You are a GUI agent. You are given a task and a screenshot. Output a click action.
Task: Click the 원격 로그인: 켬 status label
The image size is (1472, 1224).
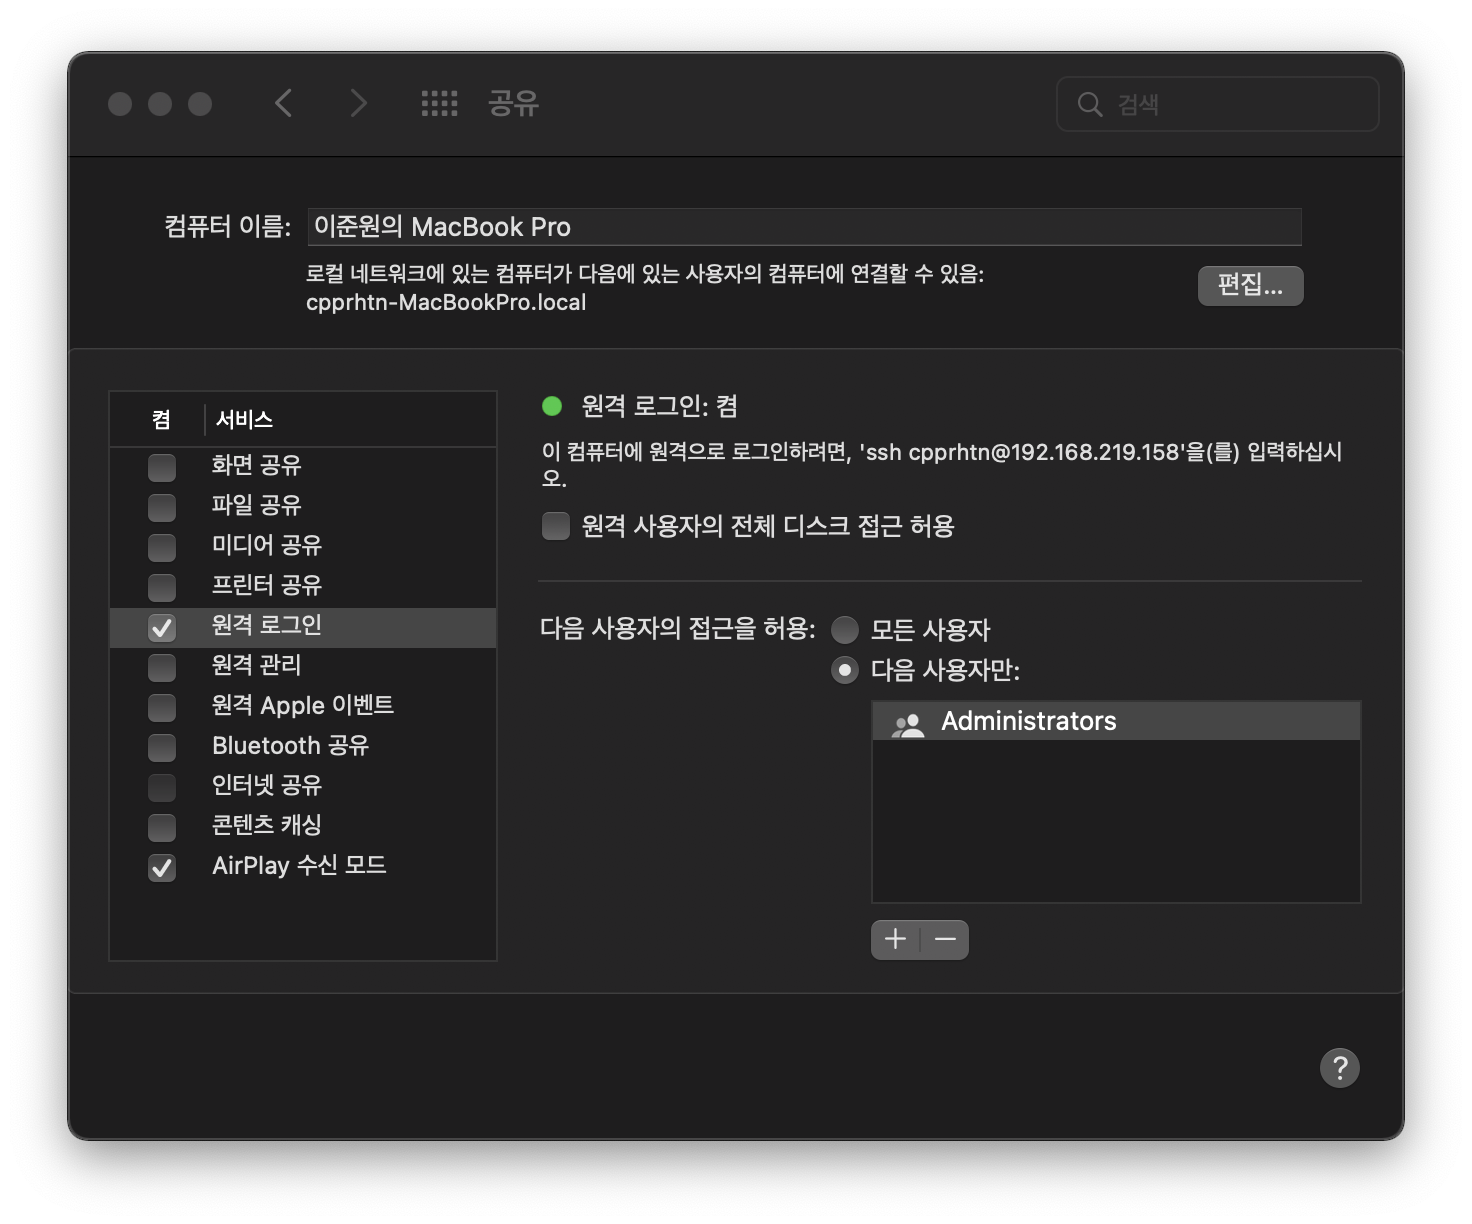tap(660, 406)
